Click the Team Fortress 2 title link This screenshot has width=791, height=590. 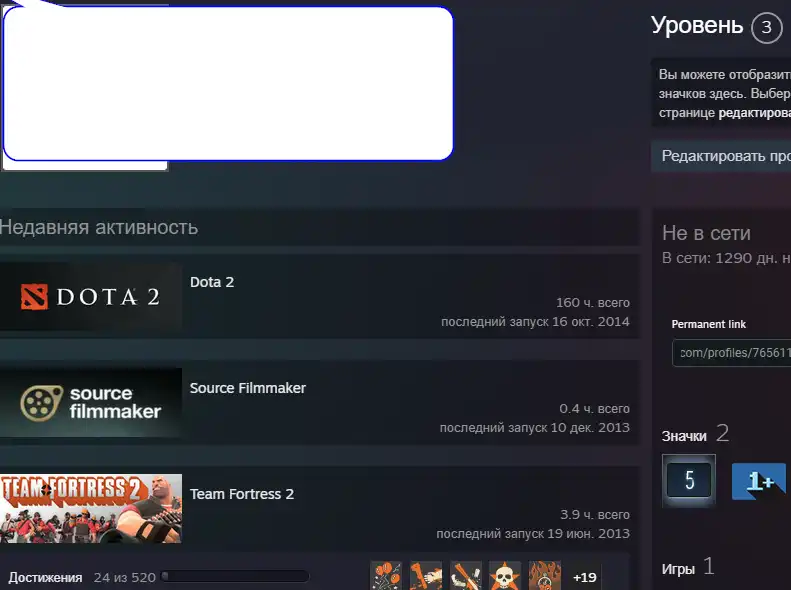(242, 494)
